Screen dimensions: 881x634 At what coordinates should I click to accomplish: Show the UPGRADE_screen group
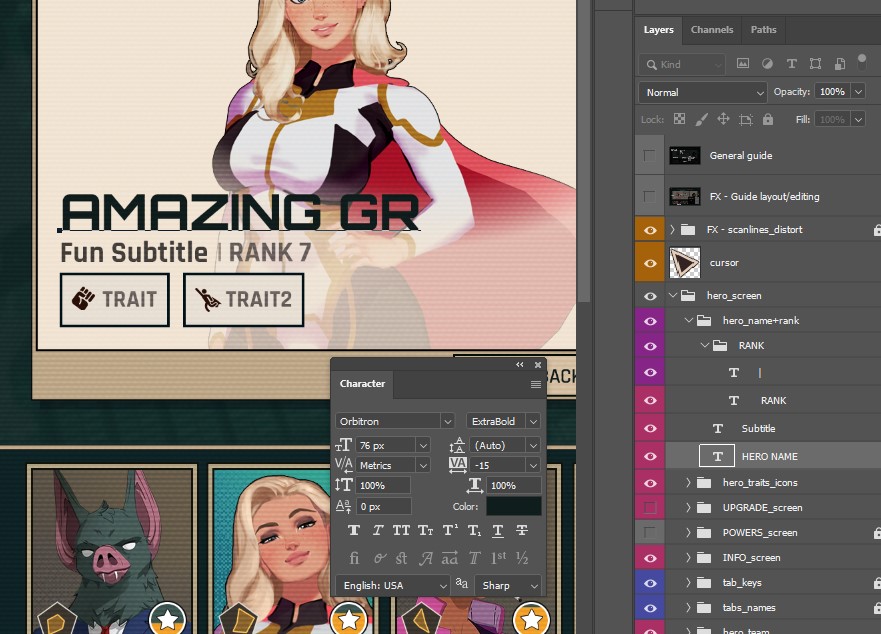point(650,508)
